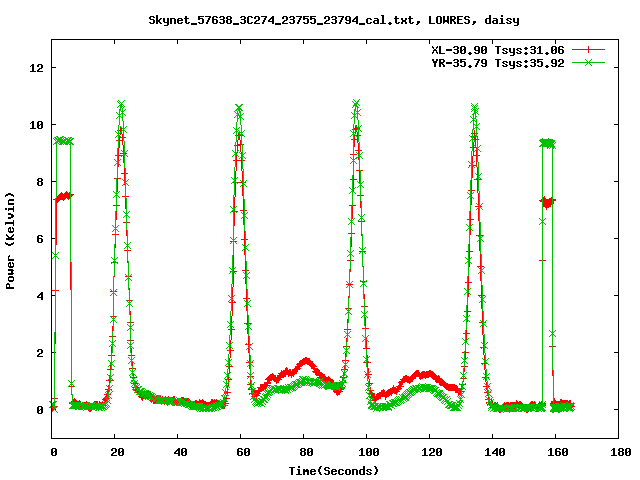640x480 pixels.
Task: Click the x-axis tick label 80
Action: [x=306, y=452]
